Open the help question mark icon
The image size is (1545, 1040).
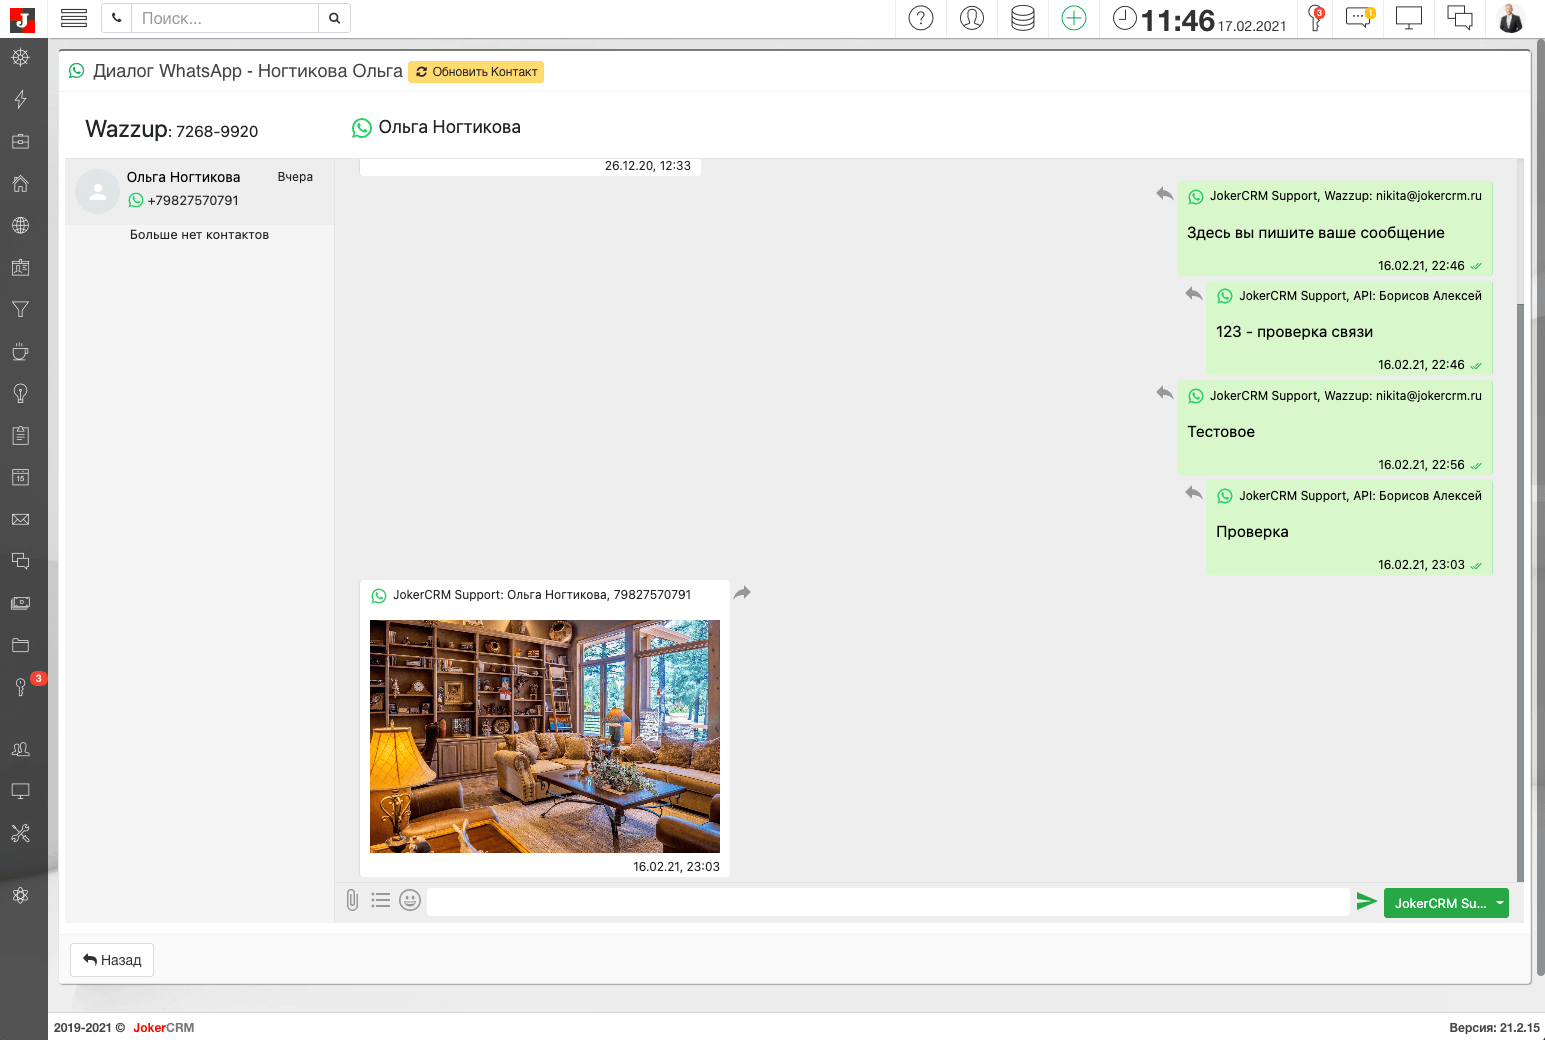920,18
